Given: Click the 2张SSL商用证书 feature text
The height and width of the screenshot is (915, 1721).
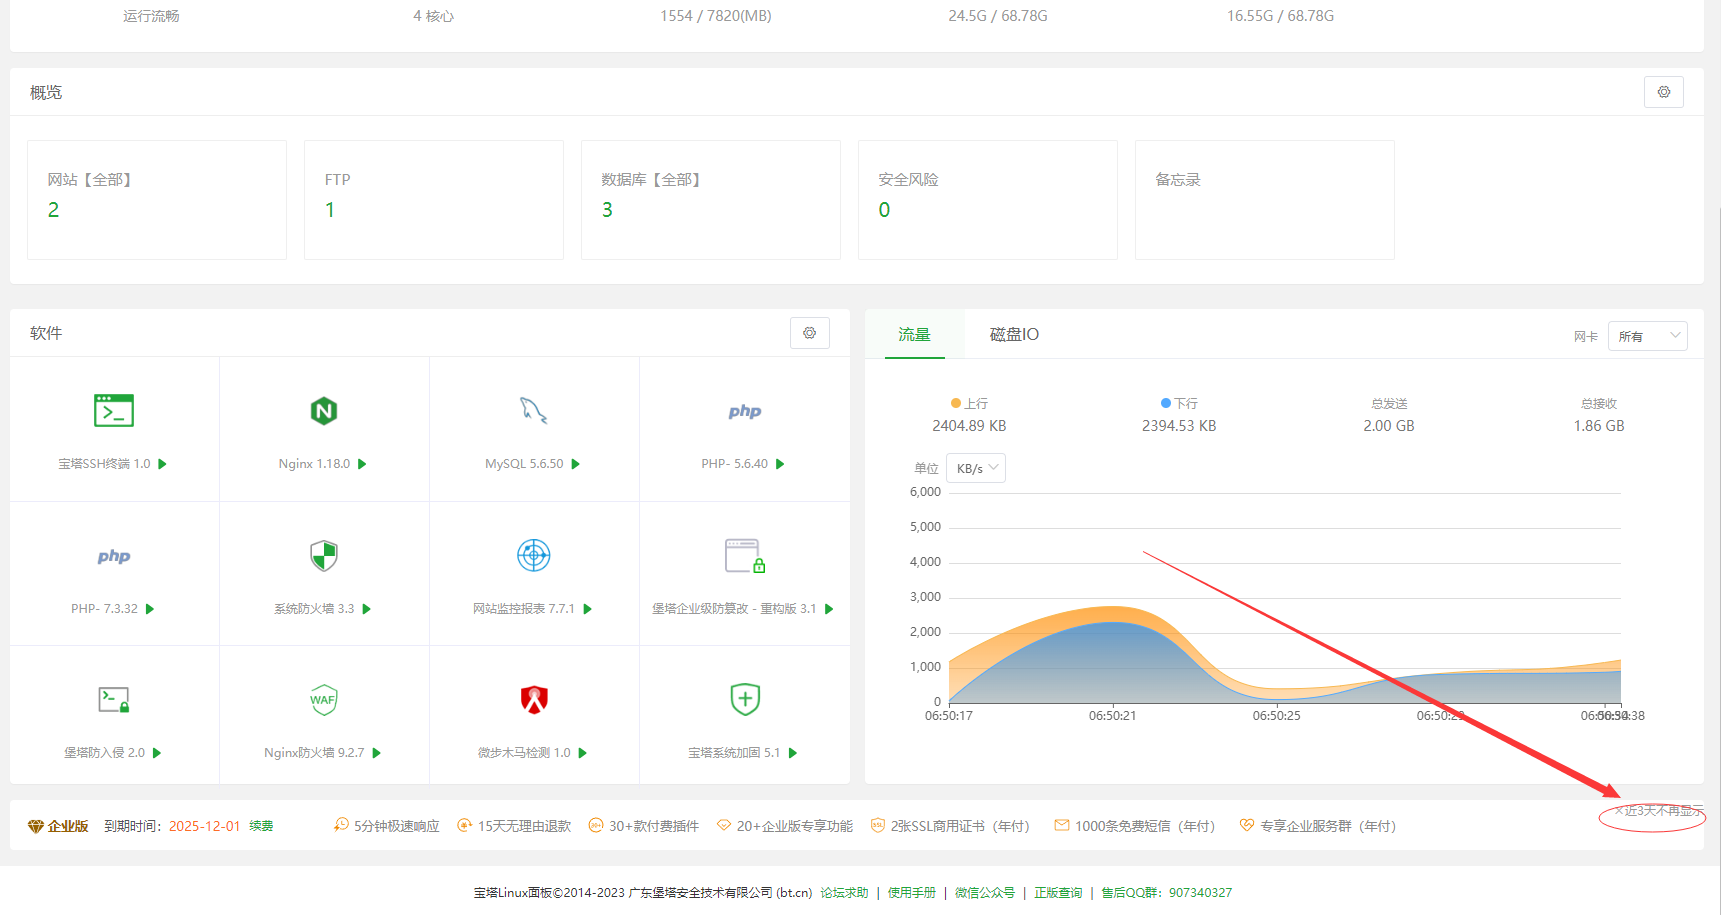Looking at the screenshot, I should pos(960,826).
